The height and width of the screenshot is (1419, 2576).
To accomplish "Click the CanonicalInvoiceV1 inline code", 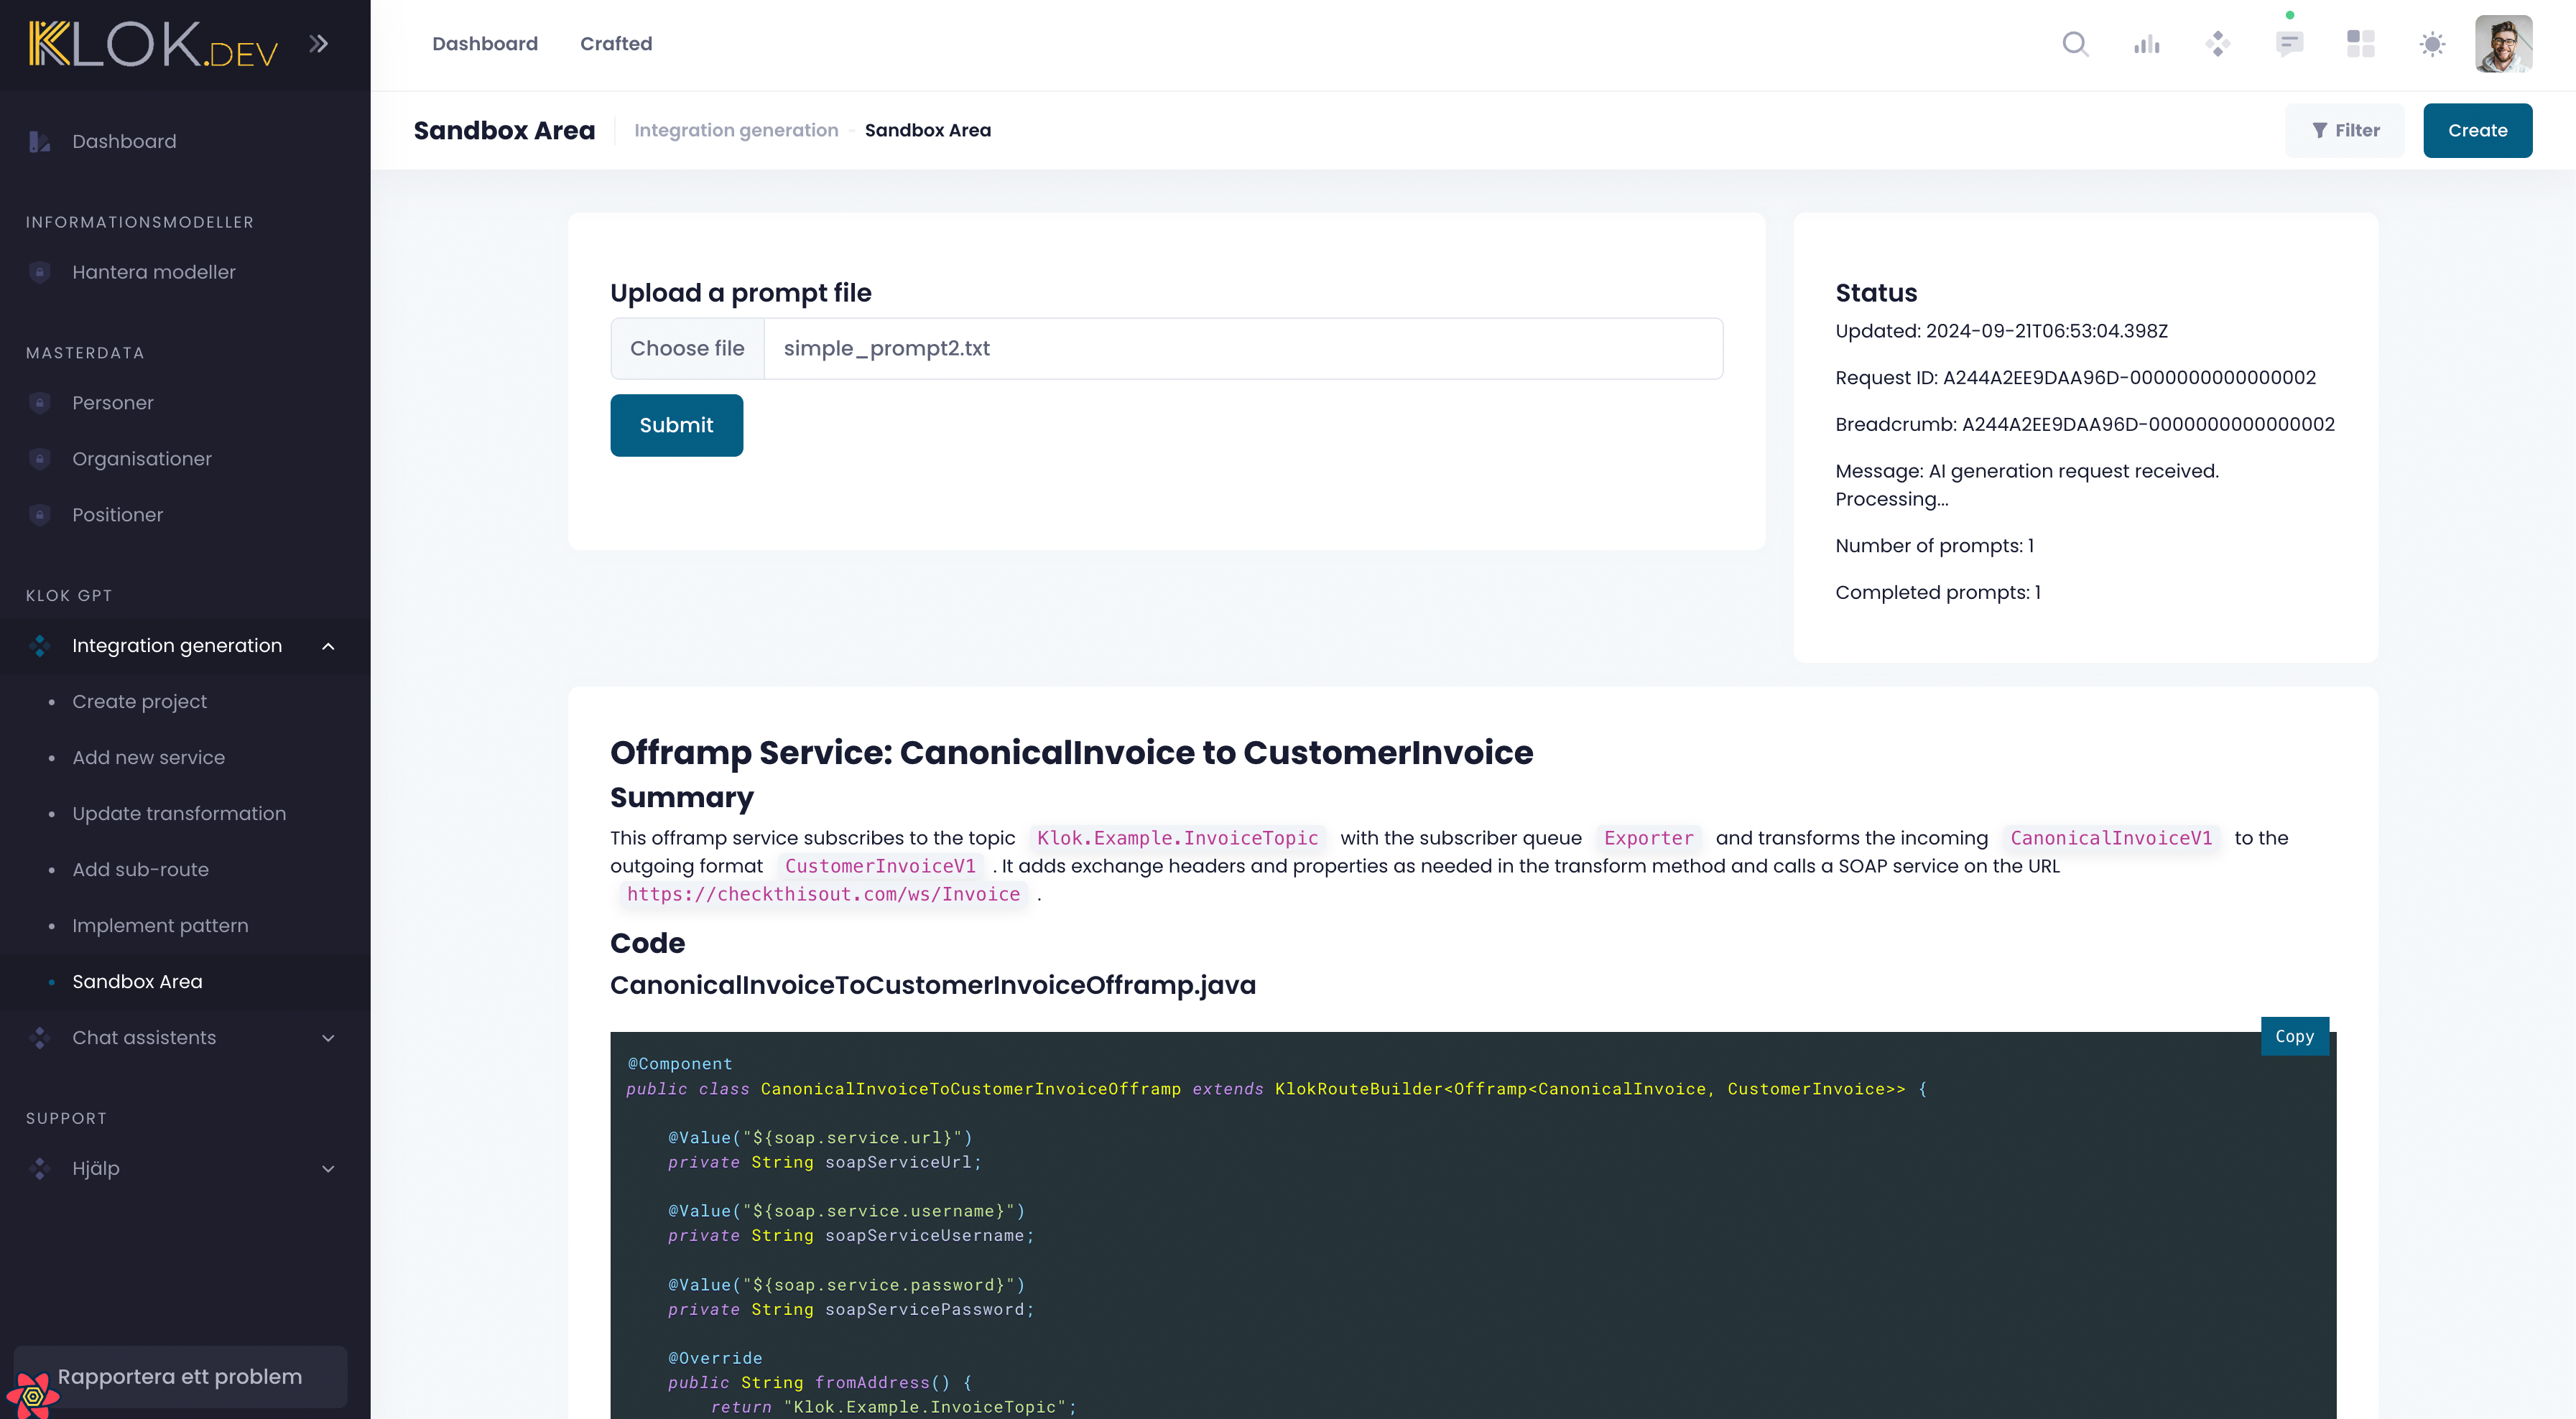I will [2111, 838].
